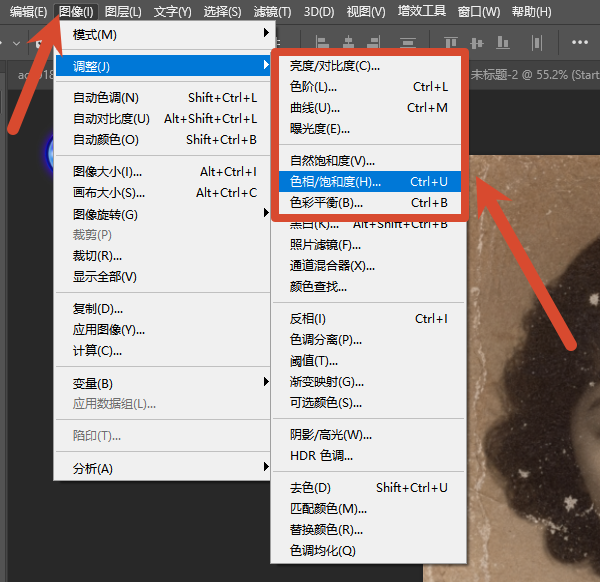Open tool preset dropdown chevron
Image resolution: width=600 pixels, height=582 pixels.
point(16,44)
